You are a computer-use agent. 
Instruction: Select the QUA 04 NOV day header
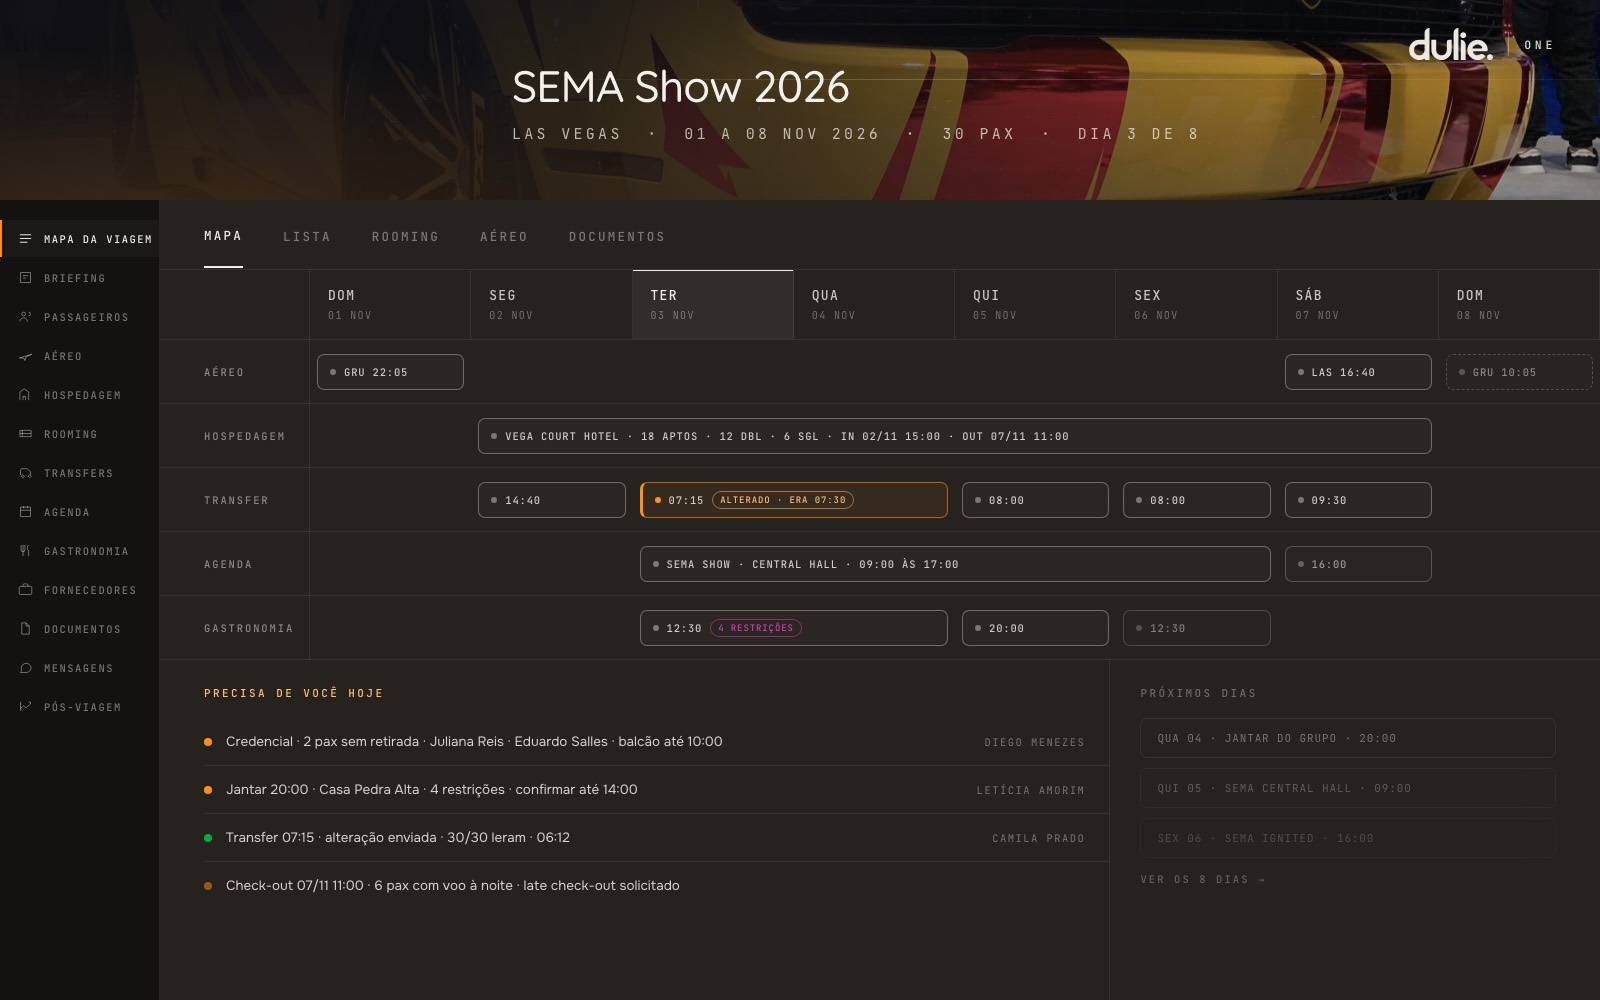pos(874,305)
